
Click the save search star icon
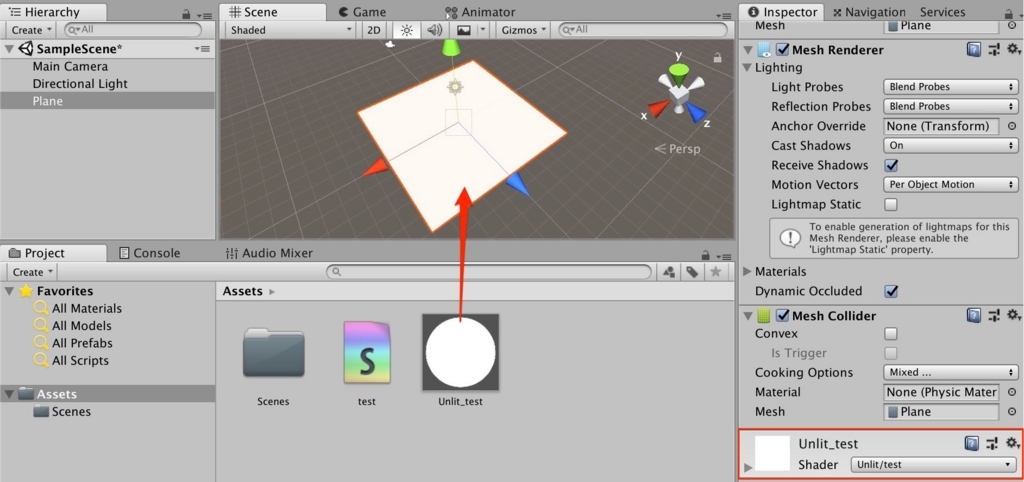715,272
